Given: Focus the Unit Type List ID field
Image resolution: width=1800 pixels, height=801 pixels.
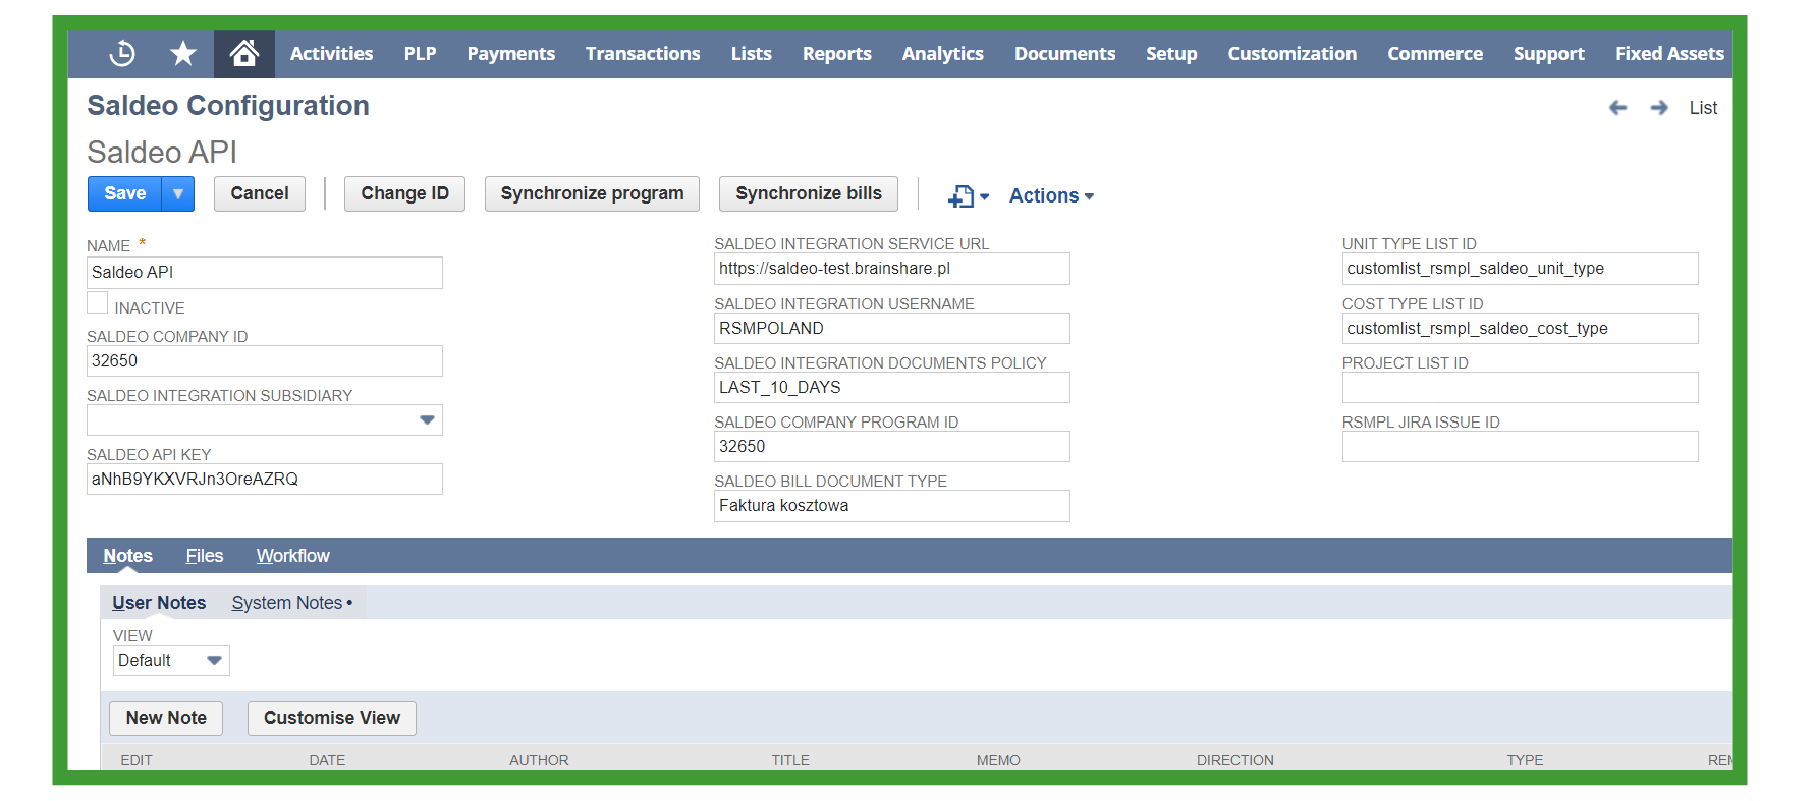Looking at the screenshot, I should click(1520, 269).
